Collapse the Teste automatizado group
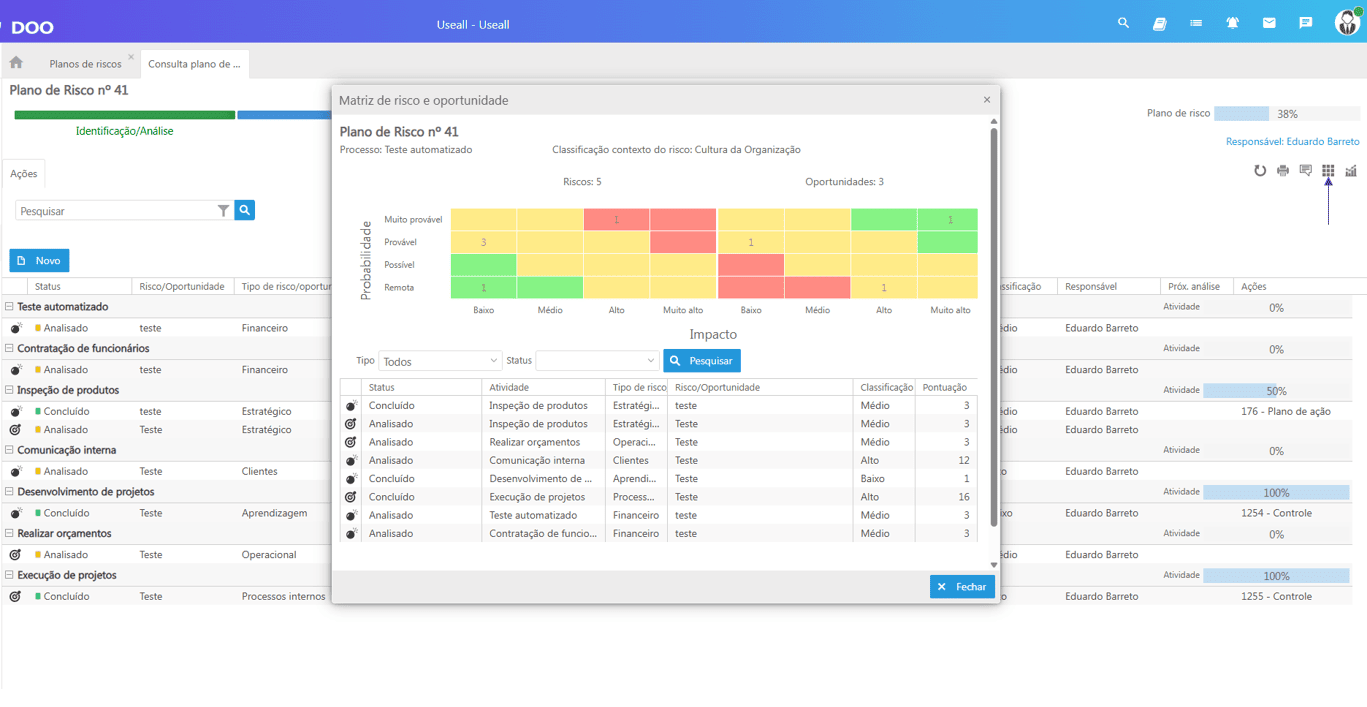Screen dimensions: 1367x707 click(9, 307)
